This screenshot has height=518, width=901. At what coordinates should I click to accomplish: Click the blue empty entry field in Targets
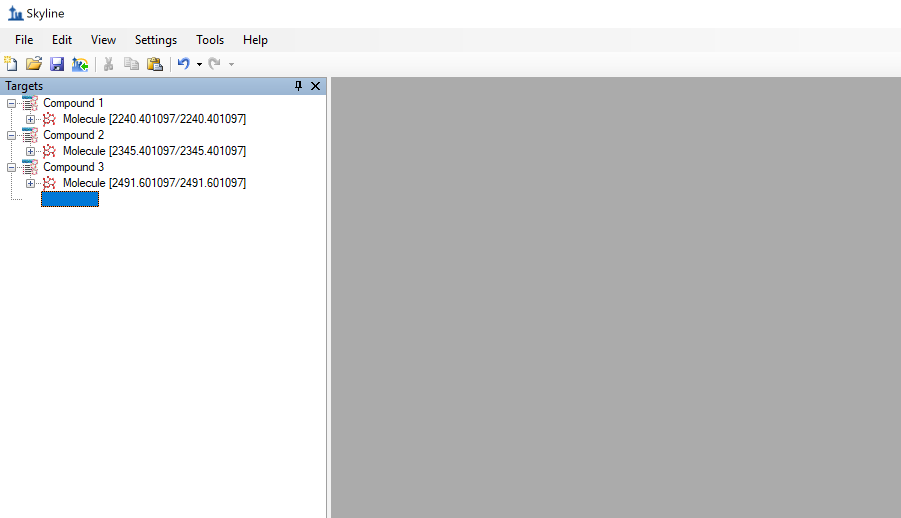70,199
